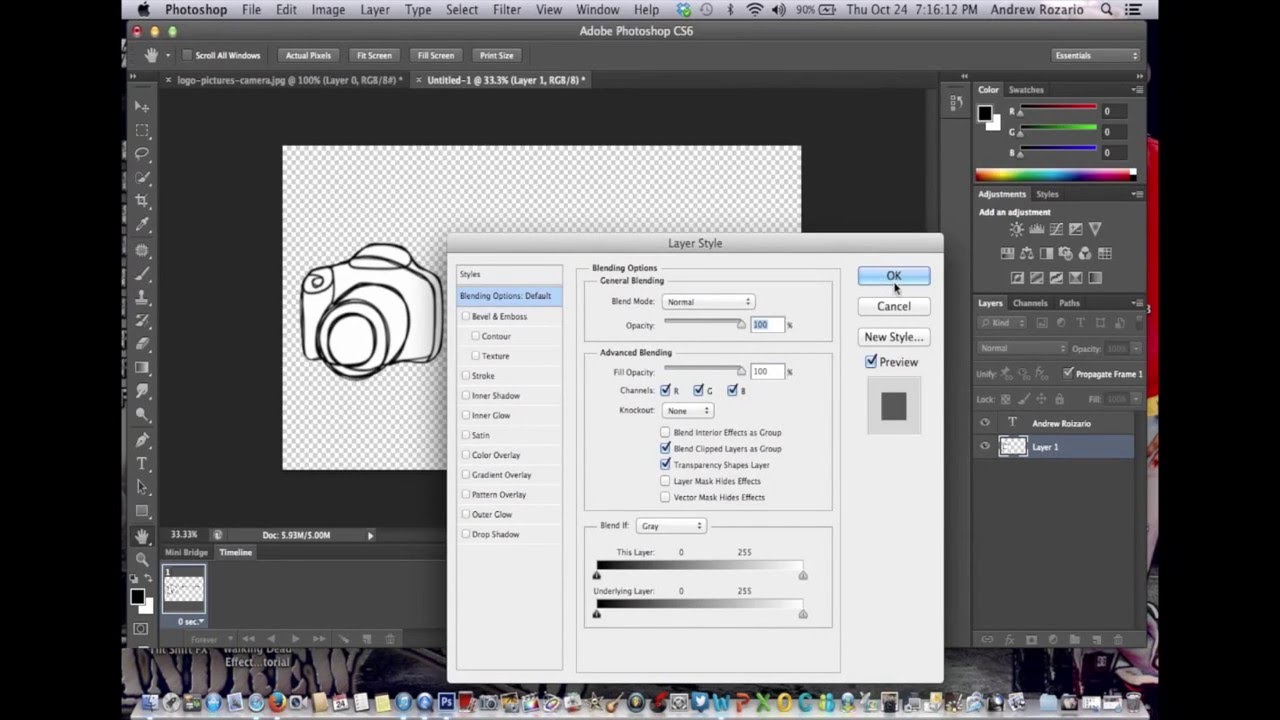Screen dimensions: 1280x720
Task: Select the Crop tool
Action: click(142, 201)
